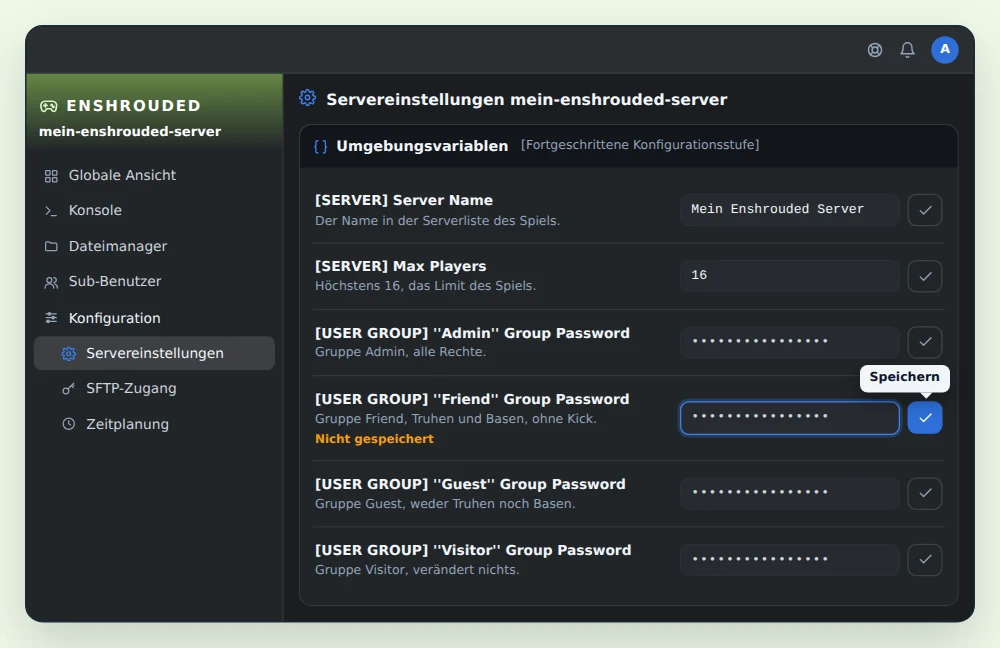Click the Zeitplanung clock icon
This screenshot has width=1000, height=648.
click(69, 423)
